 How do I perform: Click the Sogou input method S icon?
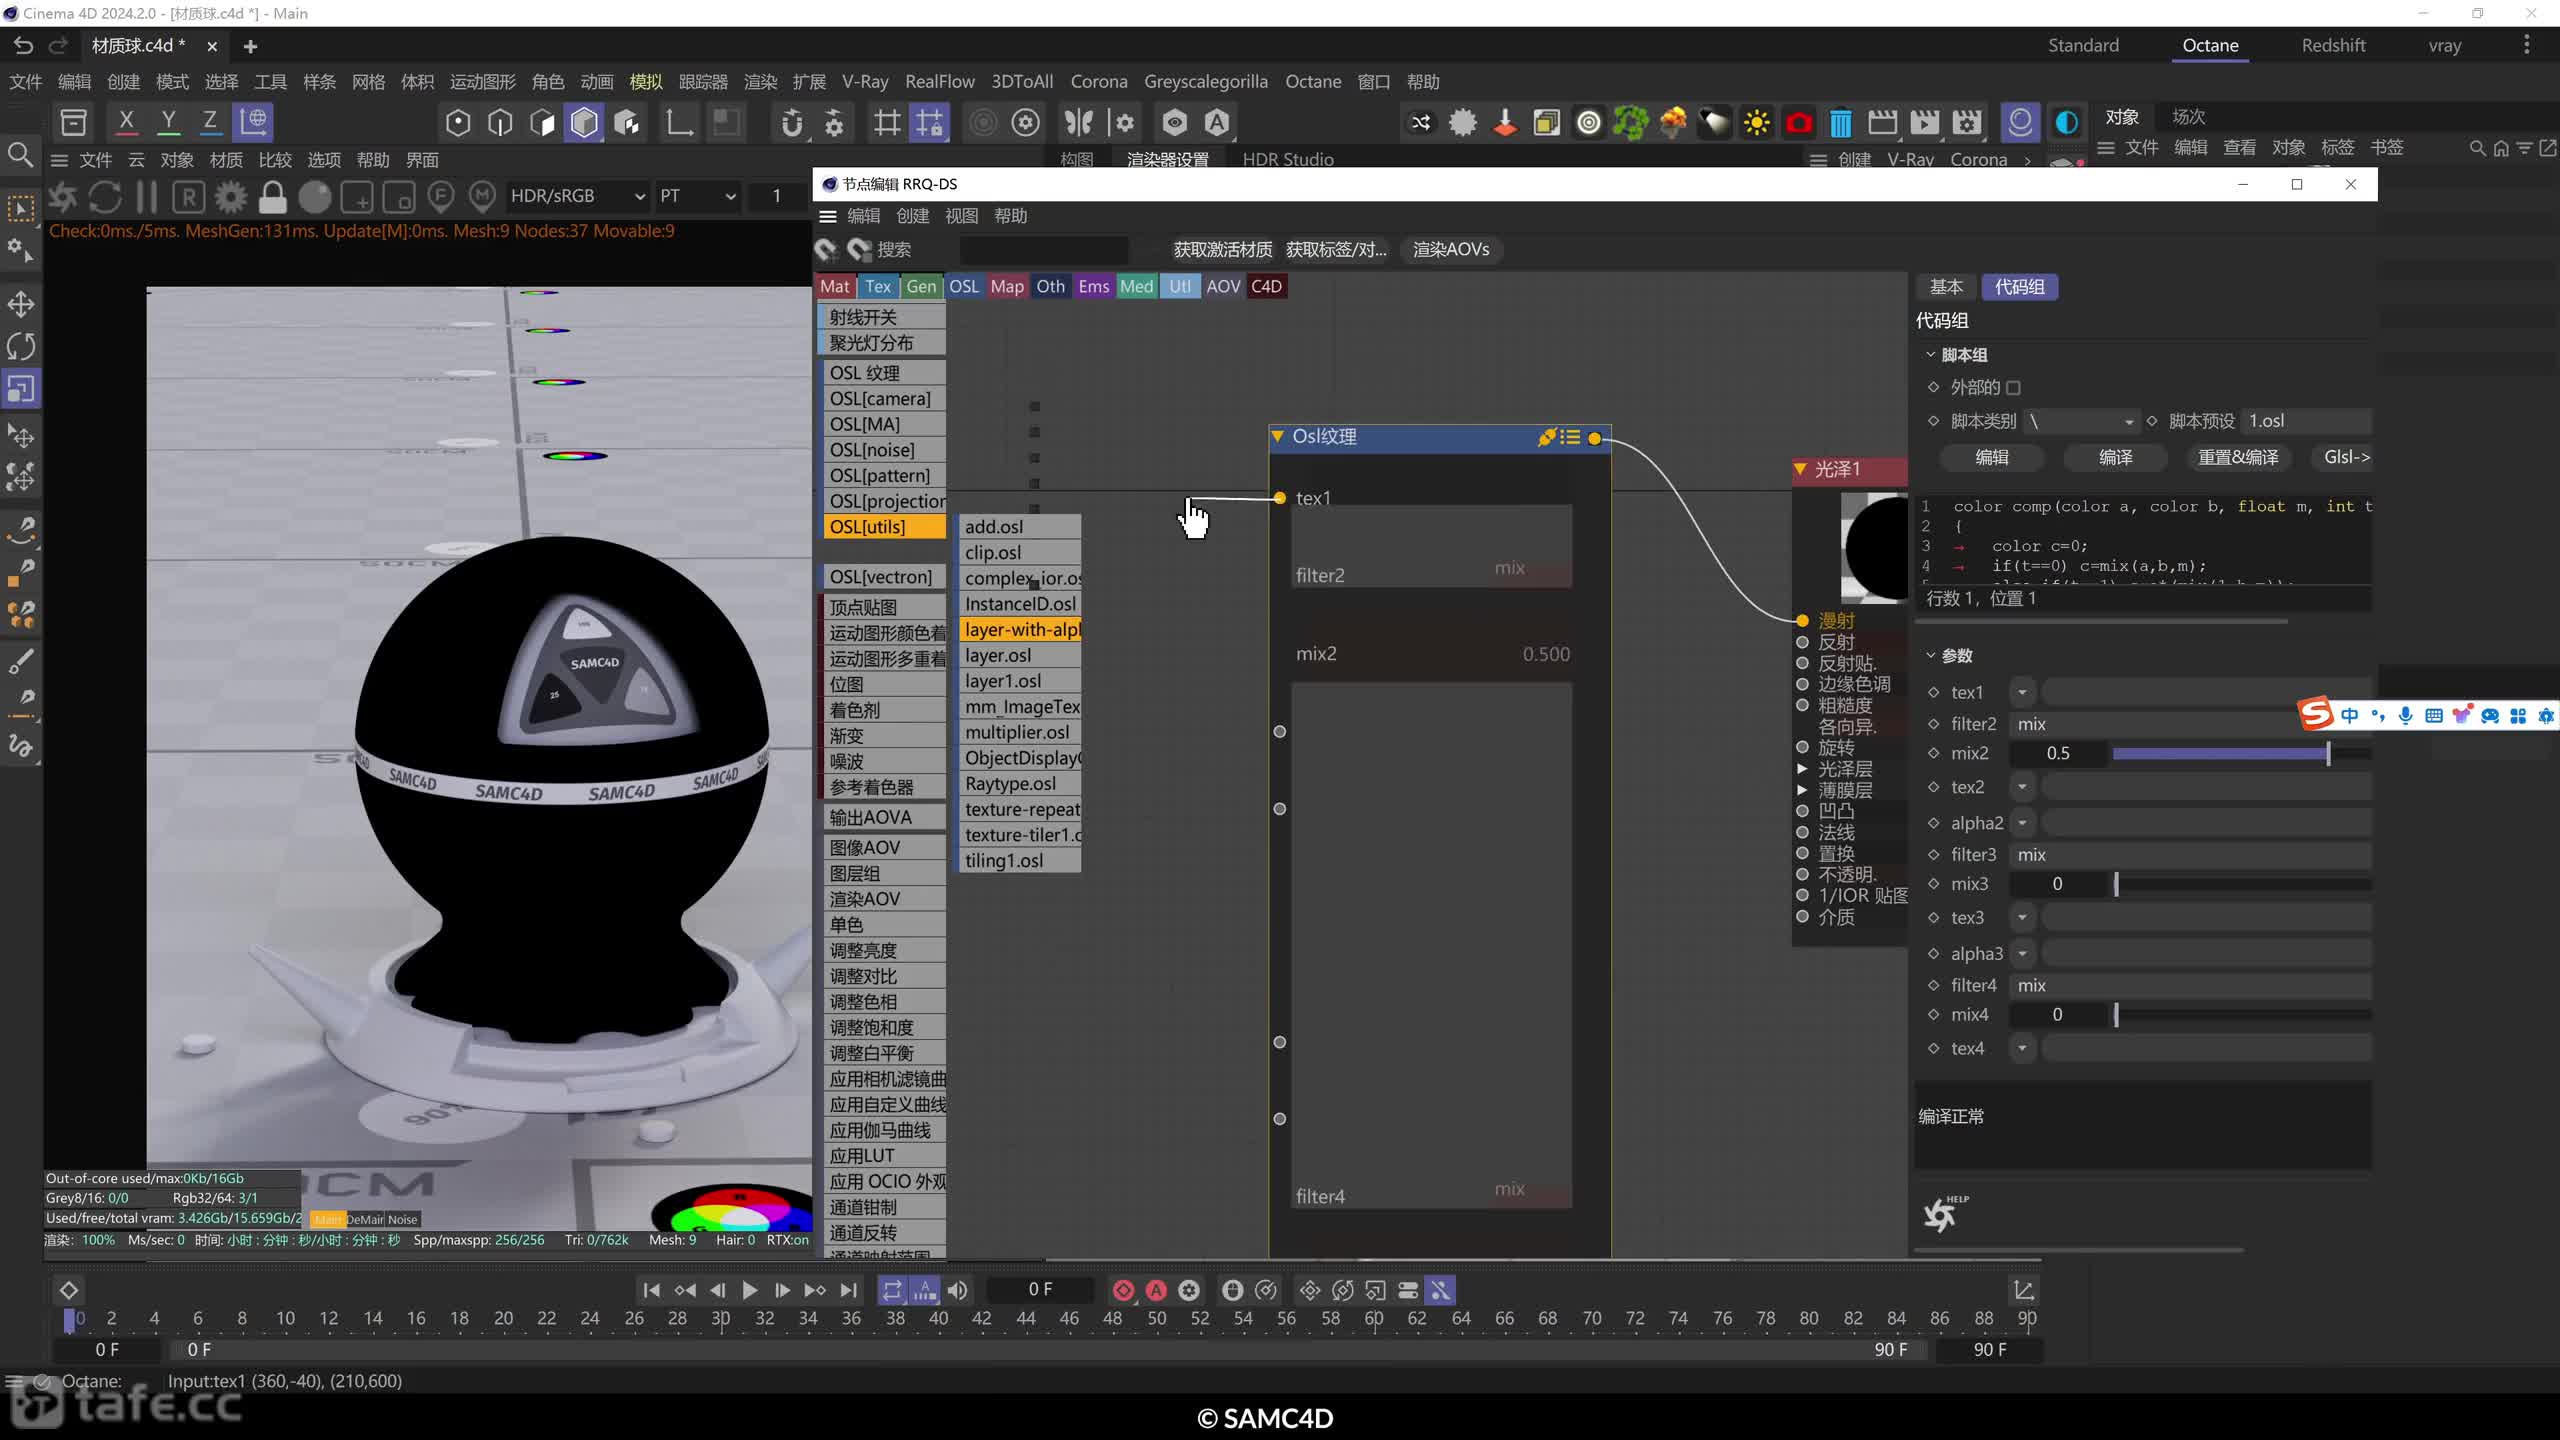click(x=2315, y=714)
